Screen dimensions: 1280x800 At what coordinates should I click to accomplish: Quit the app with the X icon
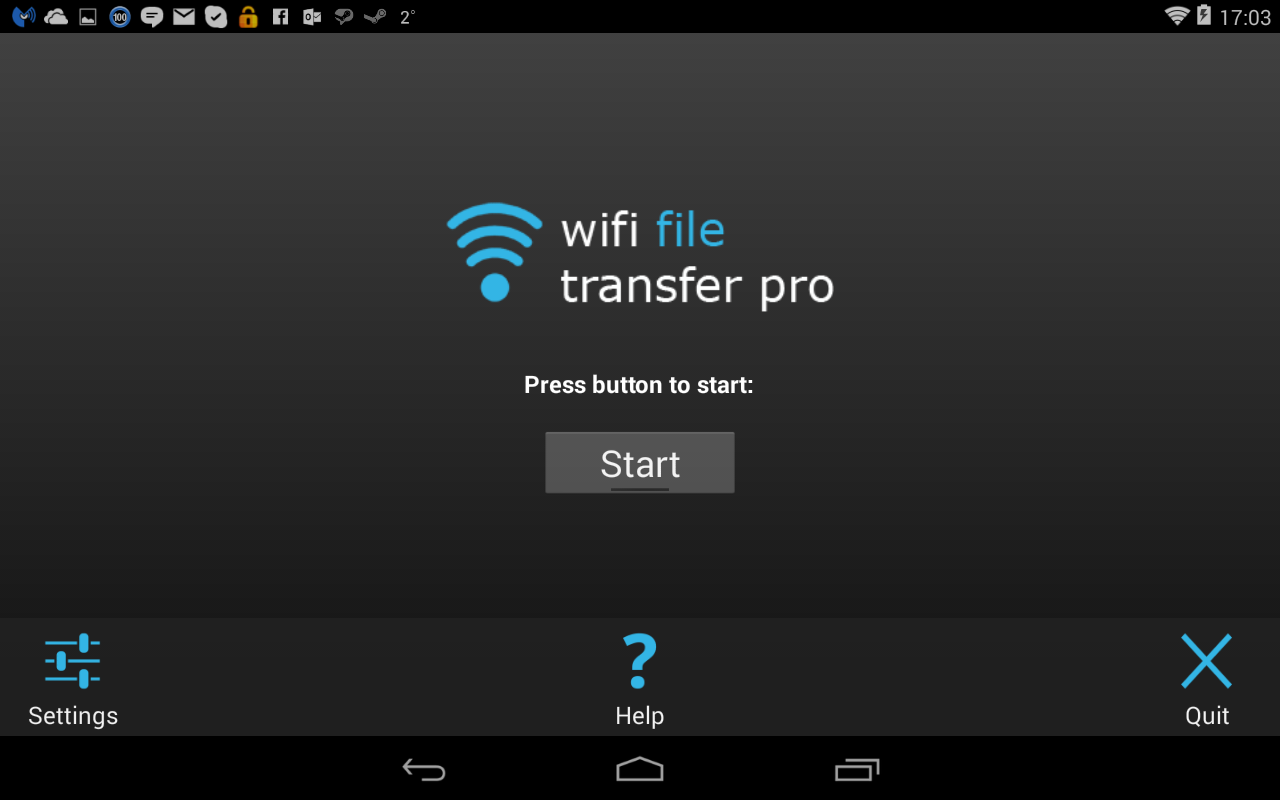(x=1207, y=662)
